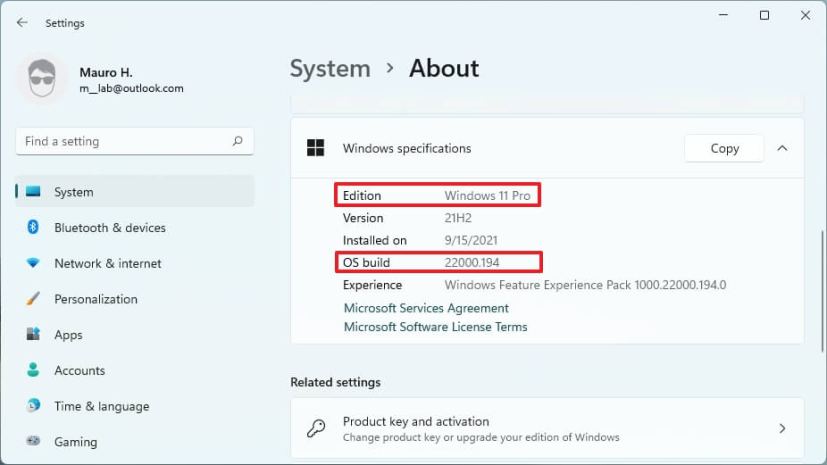Open Gaming settings category
The width and height of the screenshot is (827, 465).
pyautogui.click(x=134, y=442)
